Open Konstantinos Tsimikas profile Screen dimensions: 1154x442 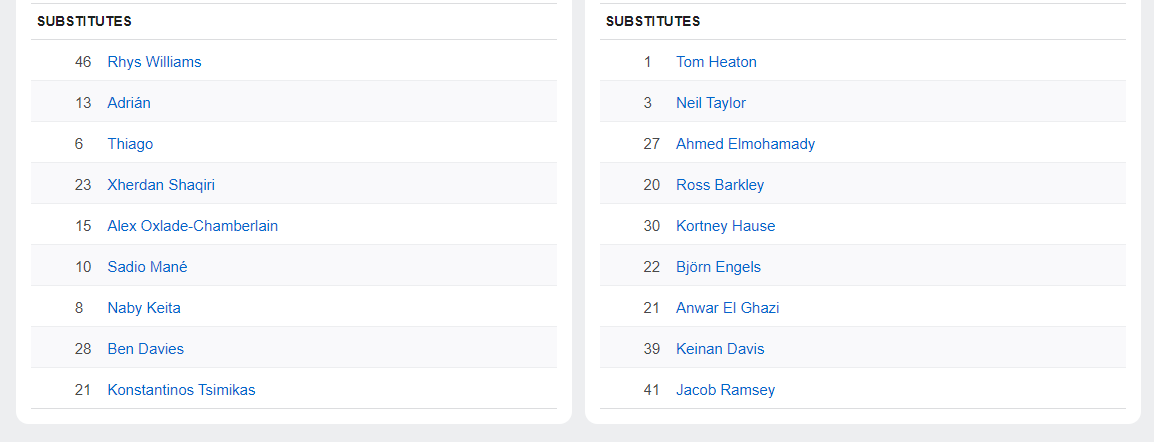click(x=181, y=390)
